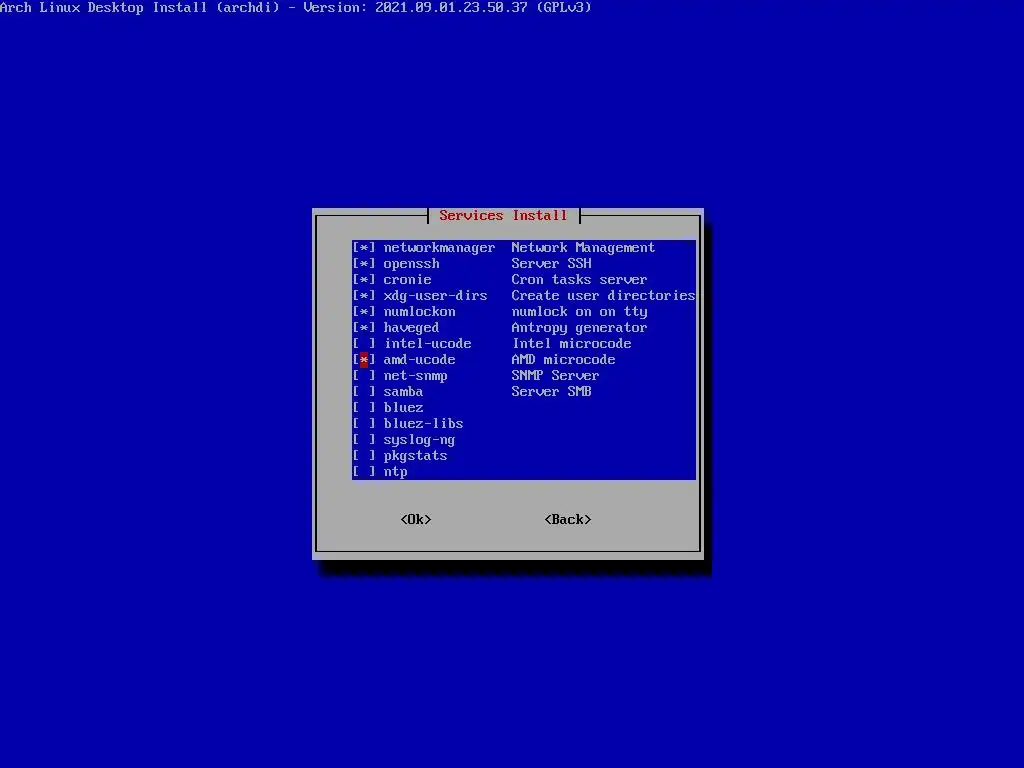
Task: Select 'AMD microcode' description
Action: click(563, 360)
